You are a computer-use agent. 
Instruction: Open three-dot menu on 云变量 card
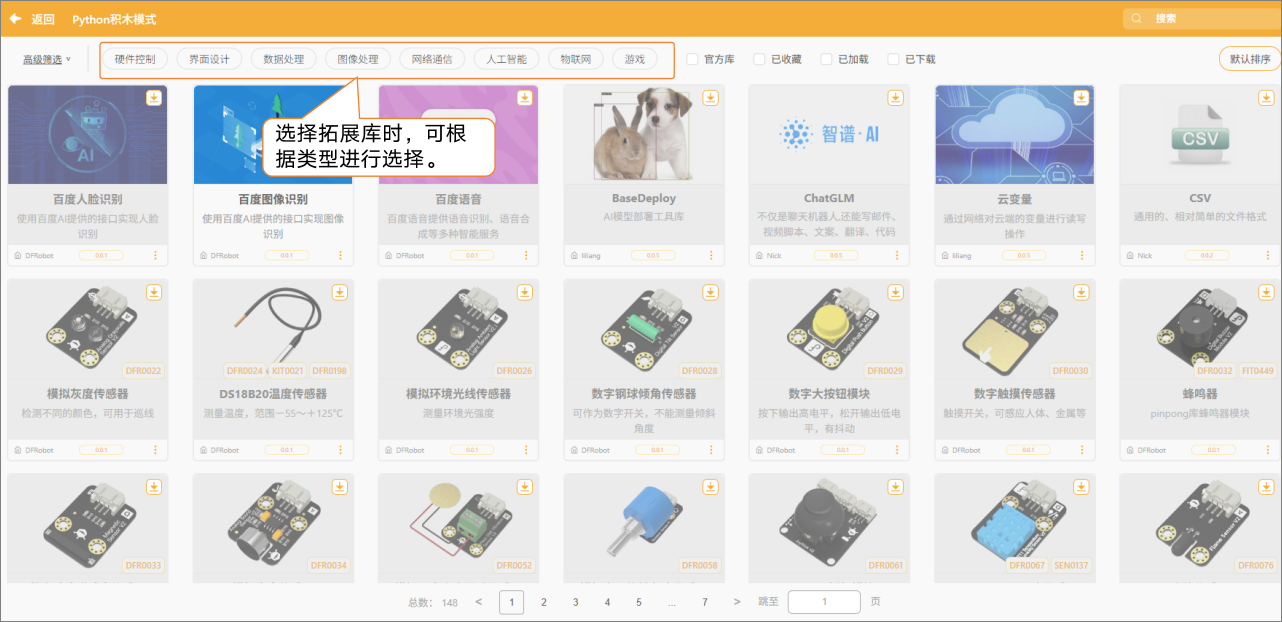tap(1082, 255)
